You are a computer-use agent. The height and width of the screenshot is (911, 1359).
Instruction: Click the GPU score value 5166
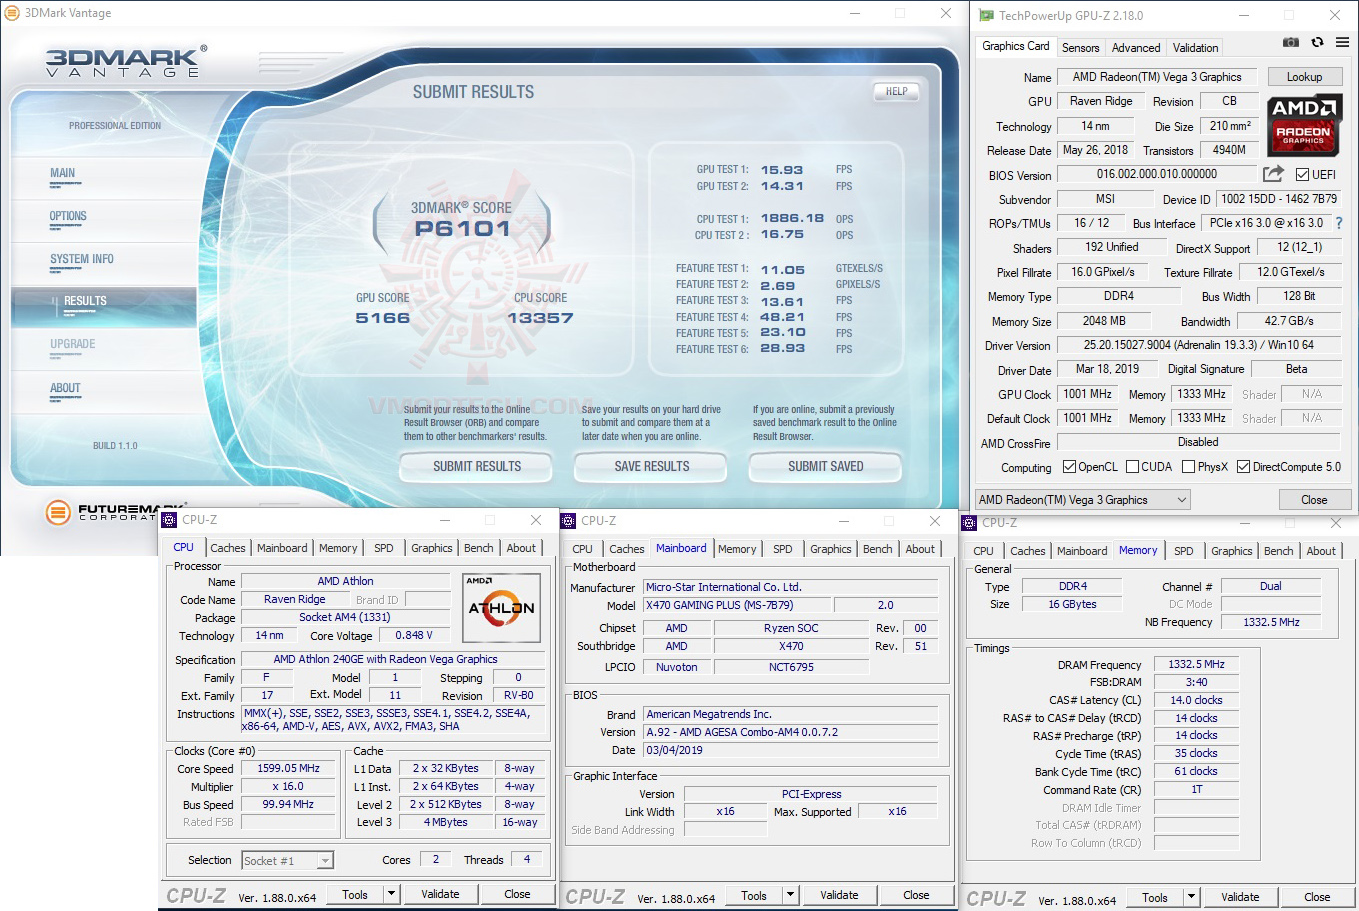(383, 318)
